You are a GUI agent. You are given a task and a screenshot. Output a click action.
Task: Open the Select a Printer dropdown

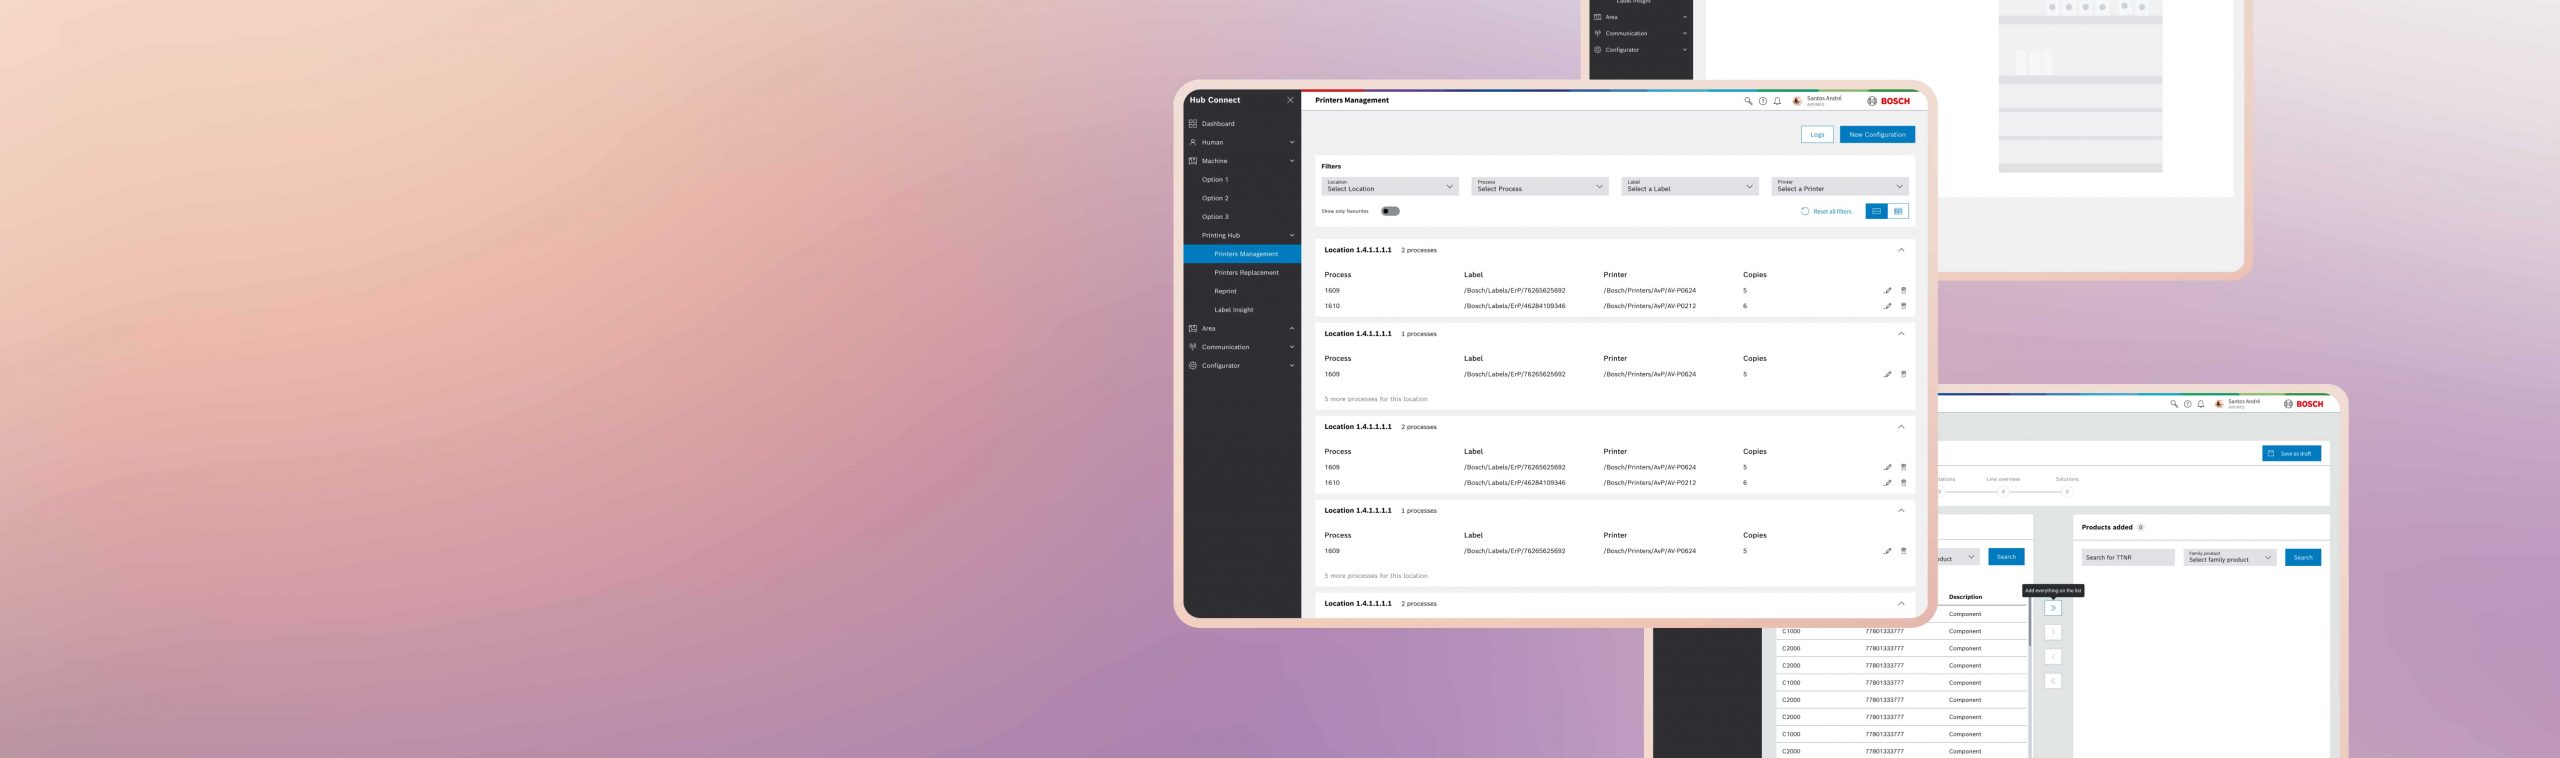coord(1840,186)
